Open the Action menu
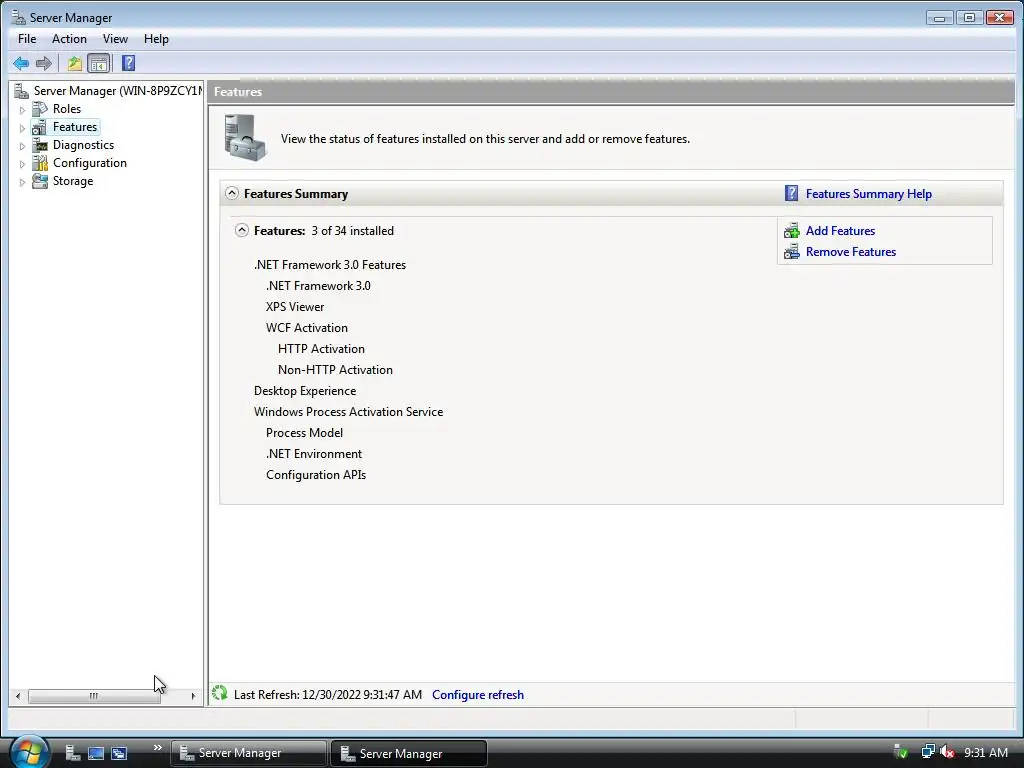 point(69,39)
